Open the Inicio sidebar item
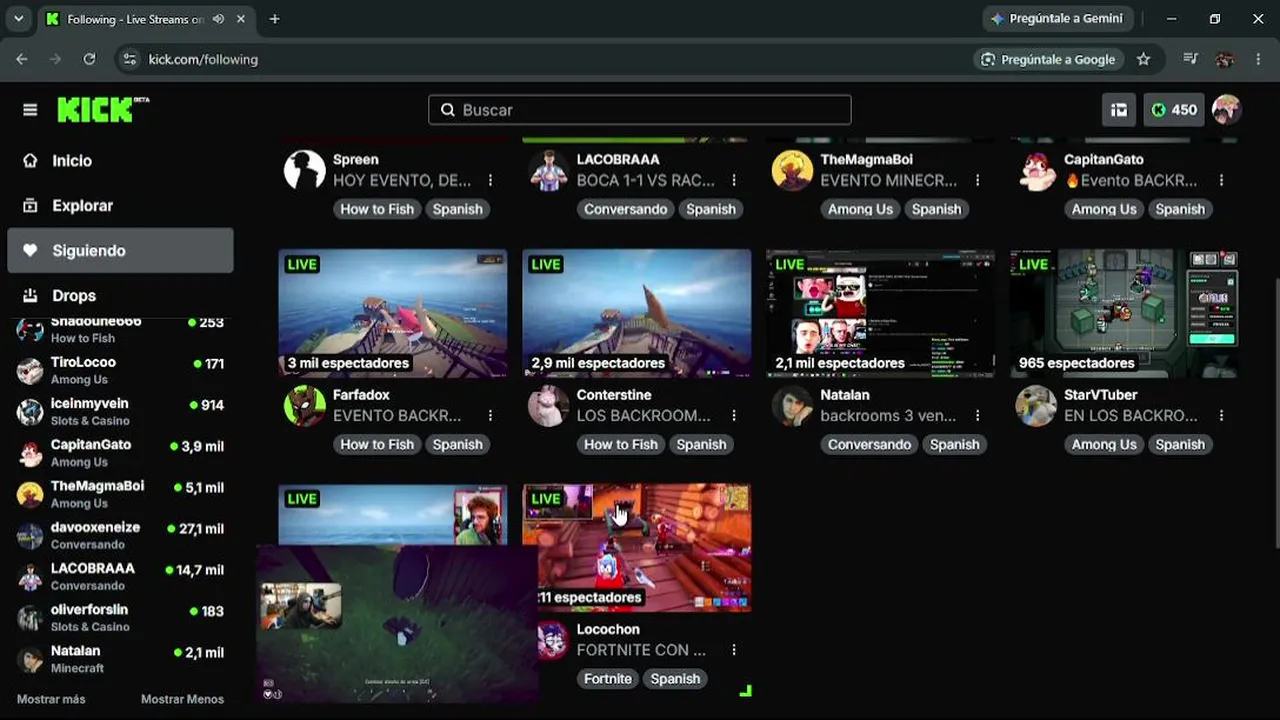This screenshot has width=1280, height=720. tap(120, 161)
